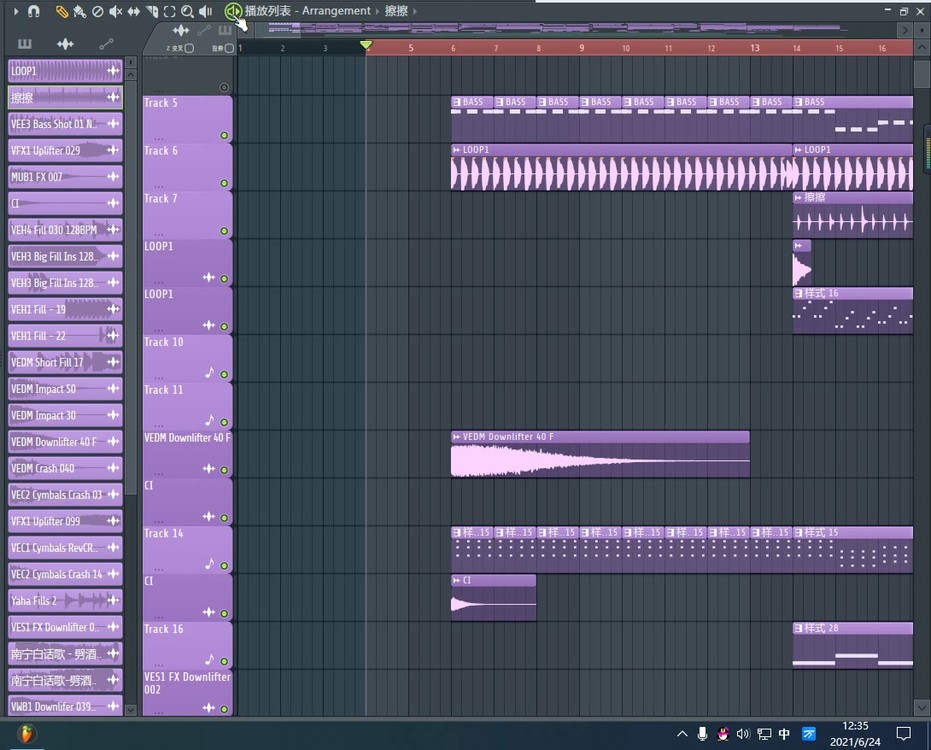Toggle the magnet snap option
931x750 pixels.
click(x=33, y=11)
